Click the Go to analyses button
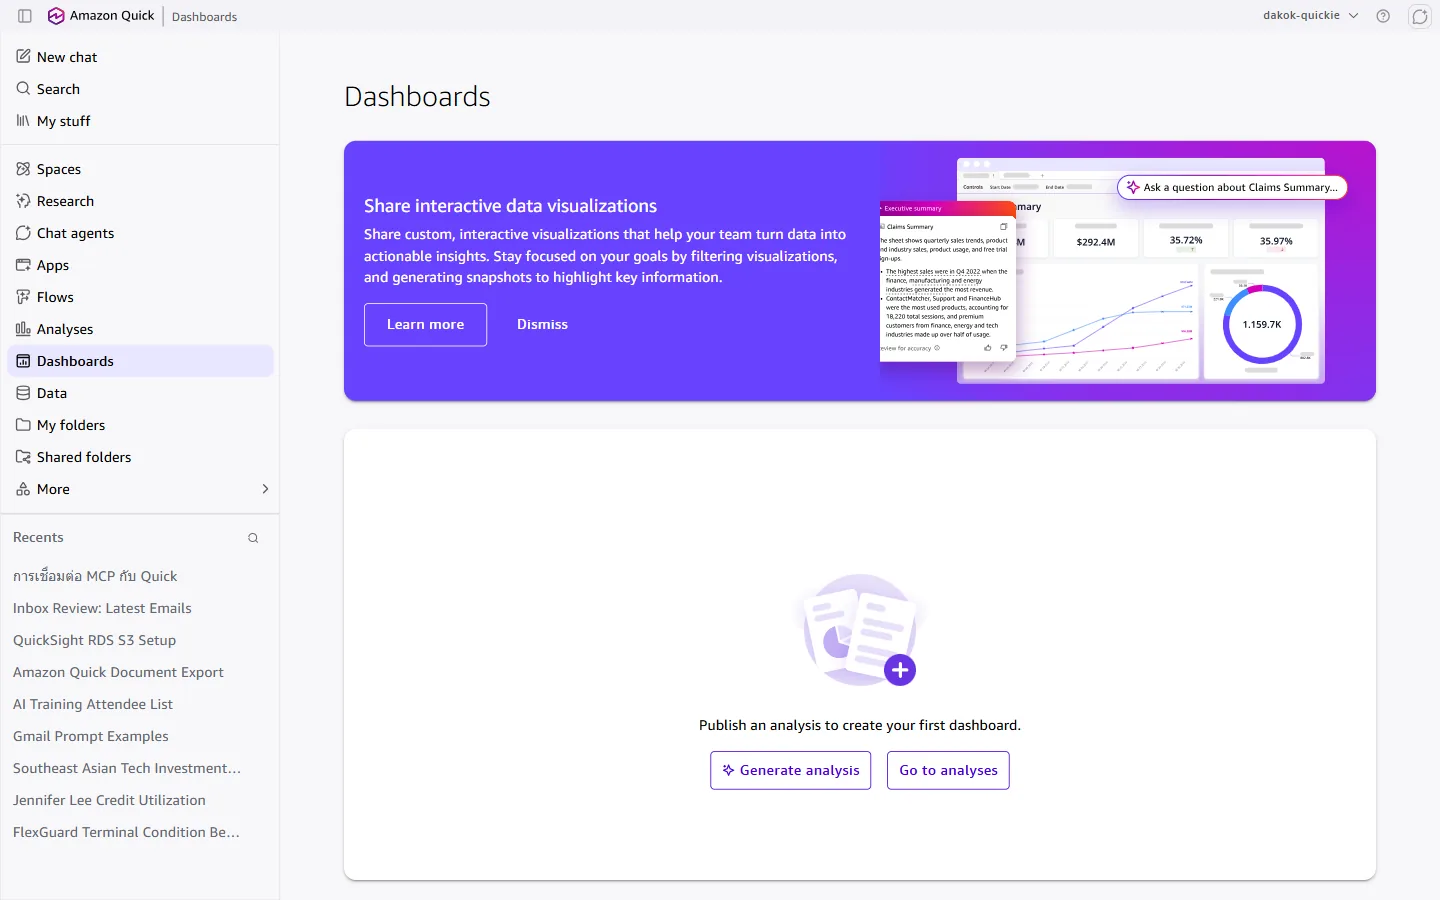The image size is (1440, 900). (948, 770)
